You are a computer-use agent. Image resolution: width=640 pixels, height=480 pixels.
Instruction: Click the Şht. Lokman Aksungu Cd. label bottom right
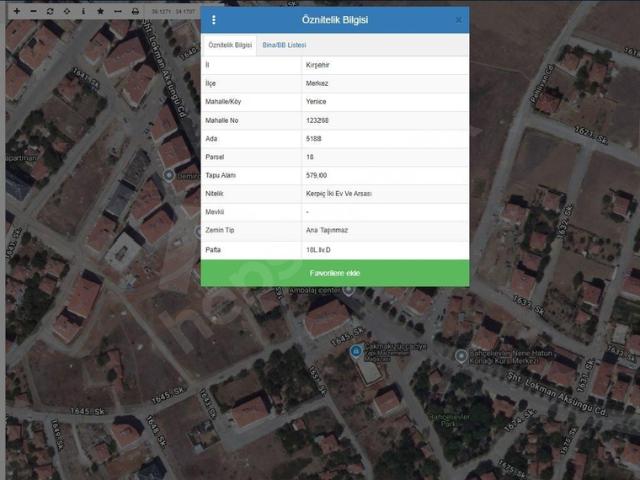tap(557, 393)
